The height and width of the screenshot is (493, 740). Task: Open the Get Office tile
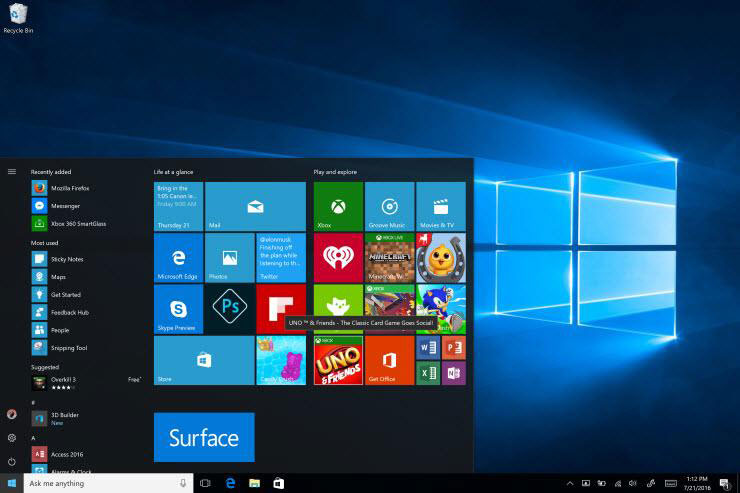(389, 360)
